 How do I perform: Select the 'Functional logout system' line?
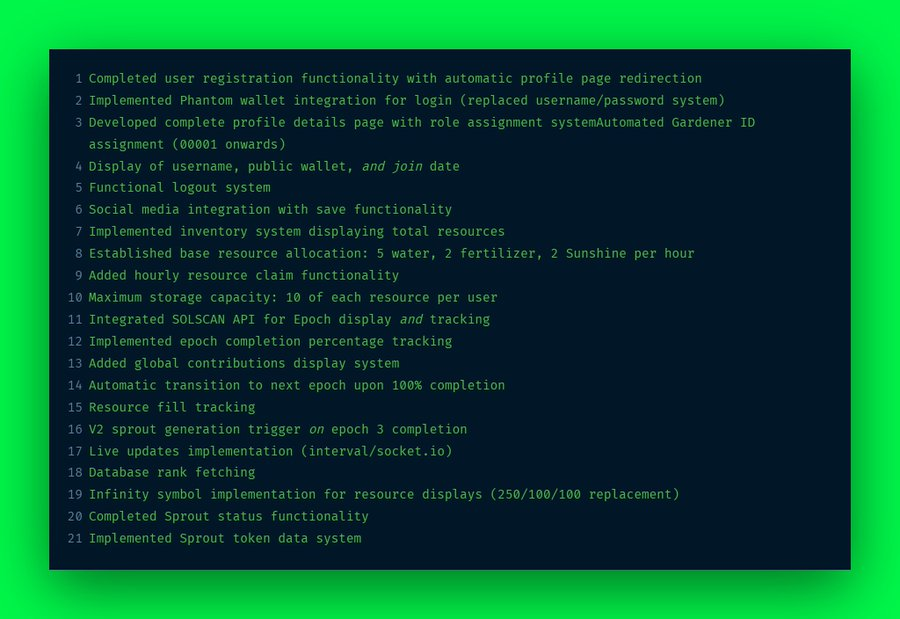[179, 188]
